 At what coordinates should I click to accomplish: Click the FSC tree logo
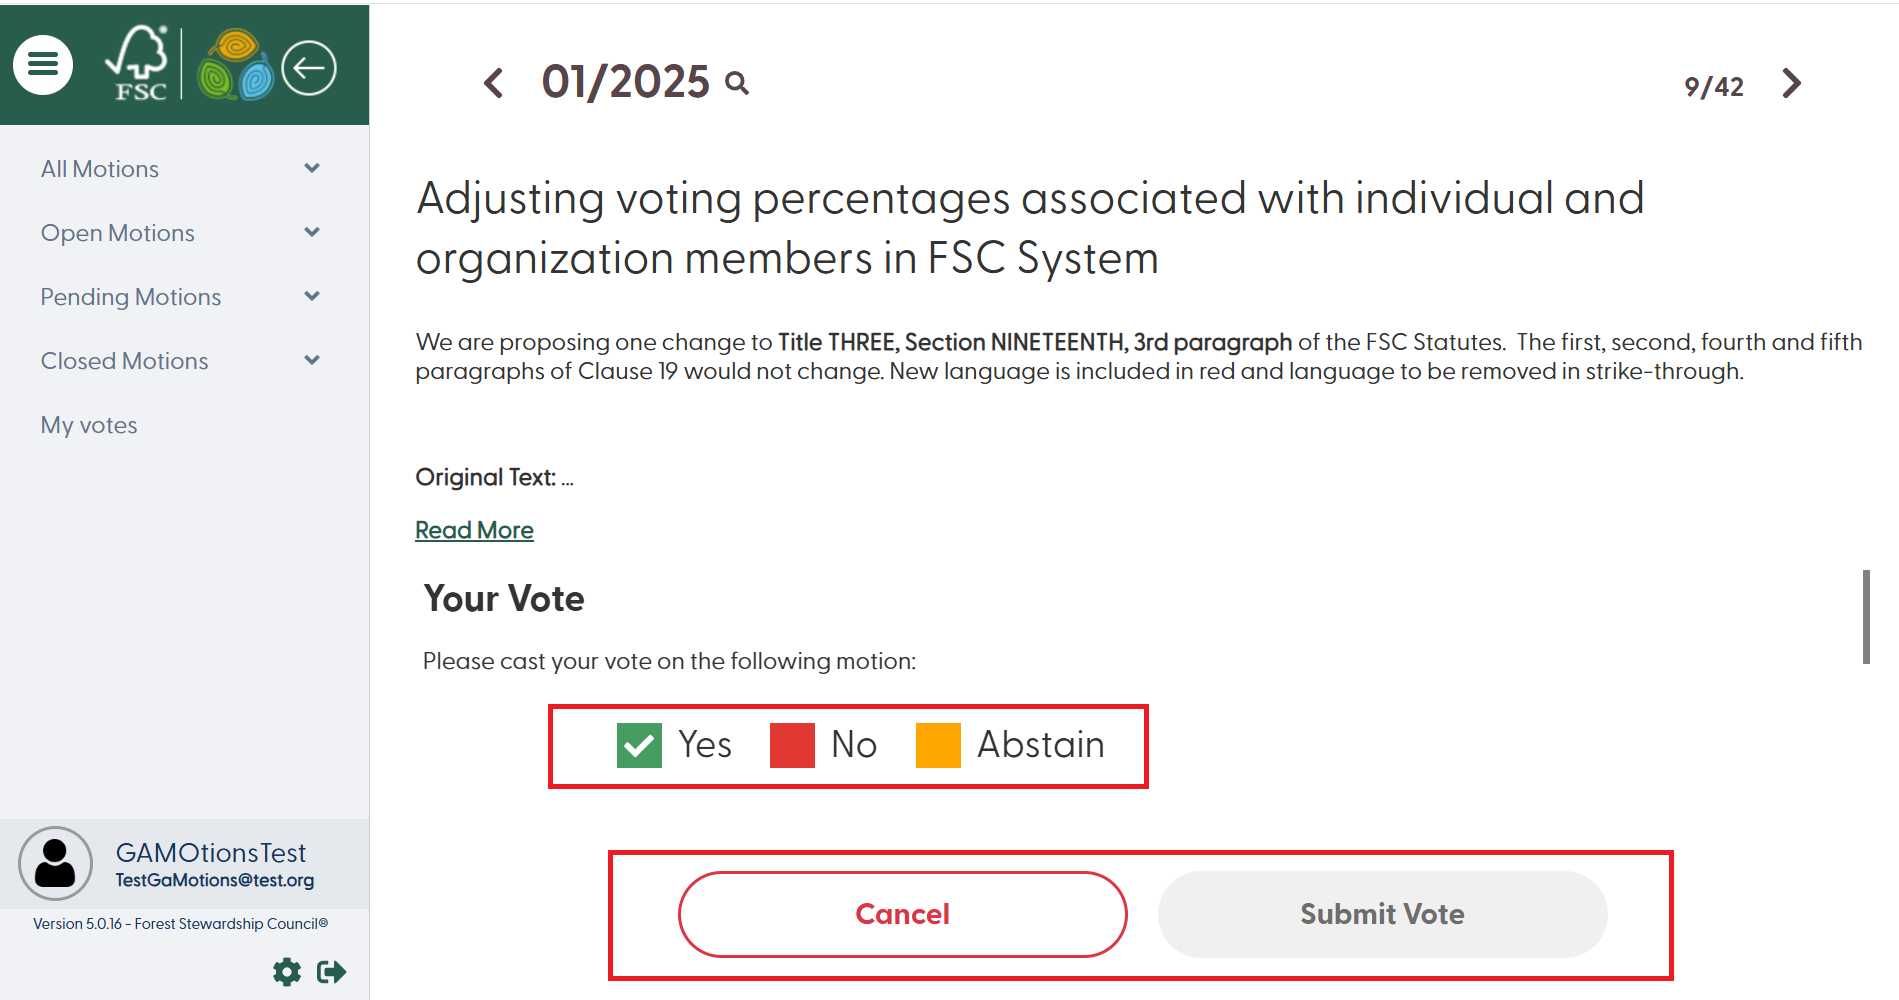tap(139, 64)
